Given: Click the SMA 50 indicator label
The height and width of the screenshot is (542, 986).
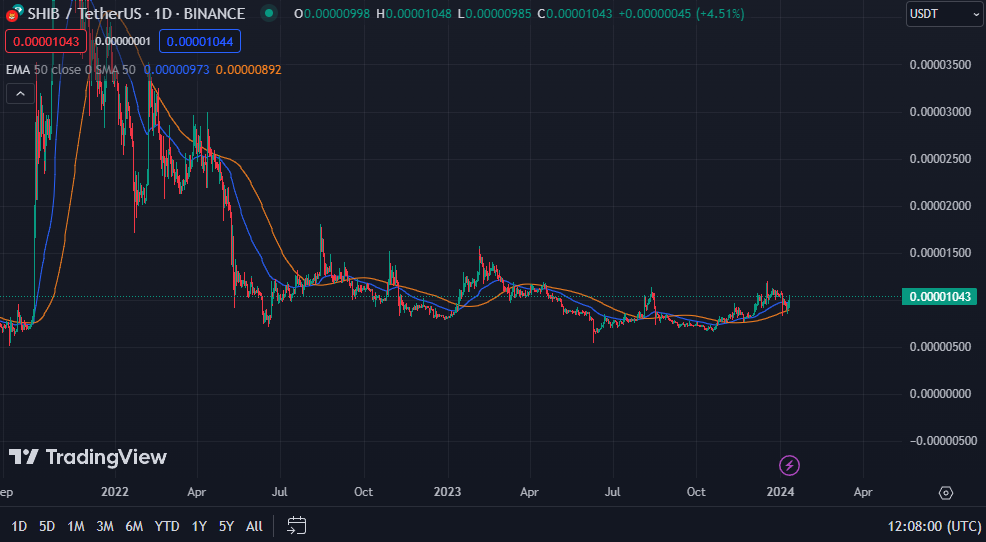Looking at the screenshot, I should pyautogui.click(x=116, y=70).
